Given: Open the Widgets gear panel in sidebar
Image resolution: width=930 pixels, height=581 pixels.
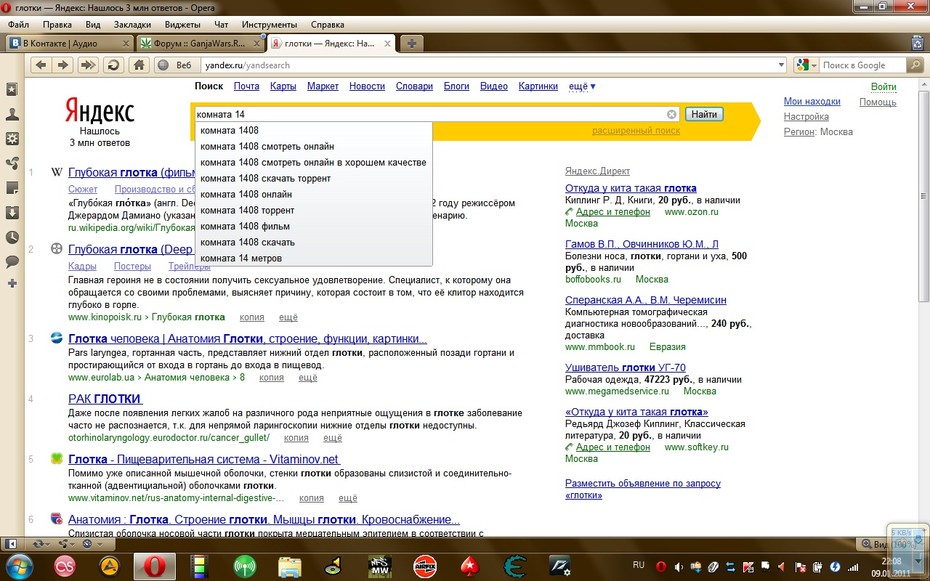Looking at the screenshot, I should [12, 139].
